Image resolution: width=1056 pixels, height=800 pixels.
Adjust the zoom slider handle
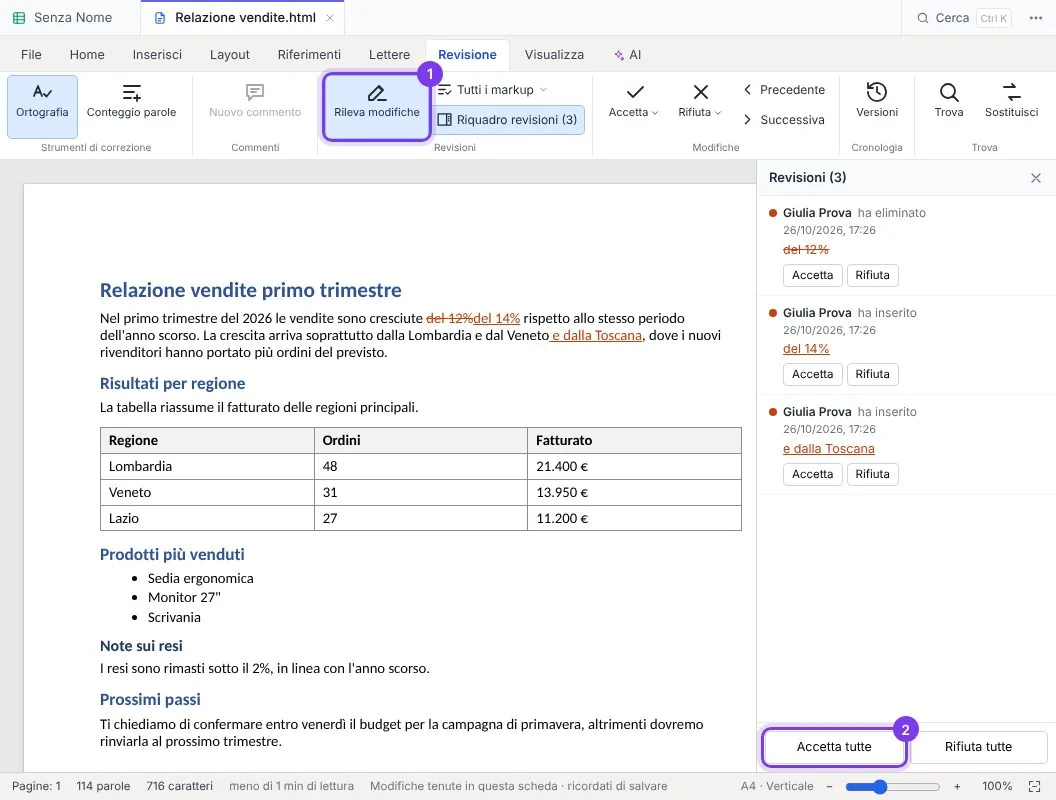click(880, 787)
